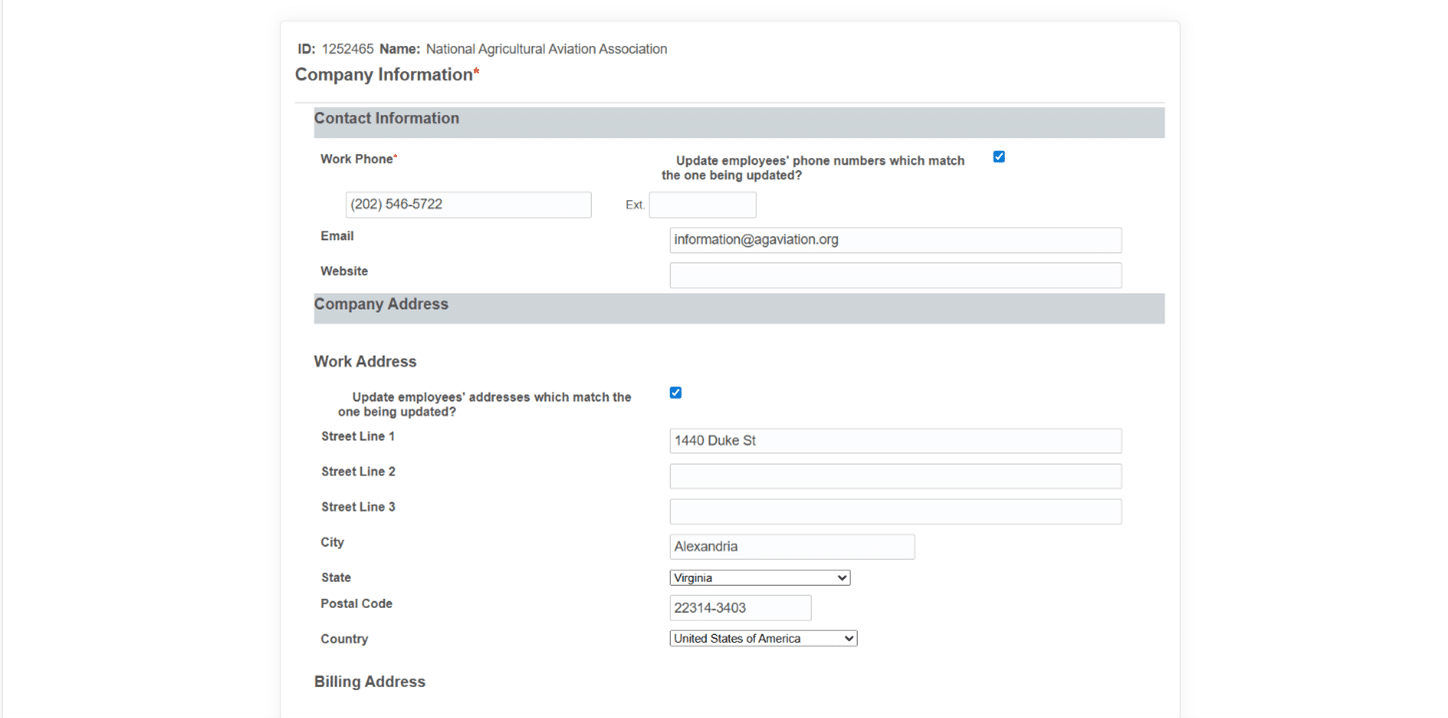Focus the Street Line 2 input
1448x718 pixels.
(x=895, y=476)
